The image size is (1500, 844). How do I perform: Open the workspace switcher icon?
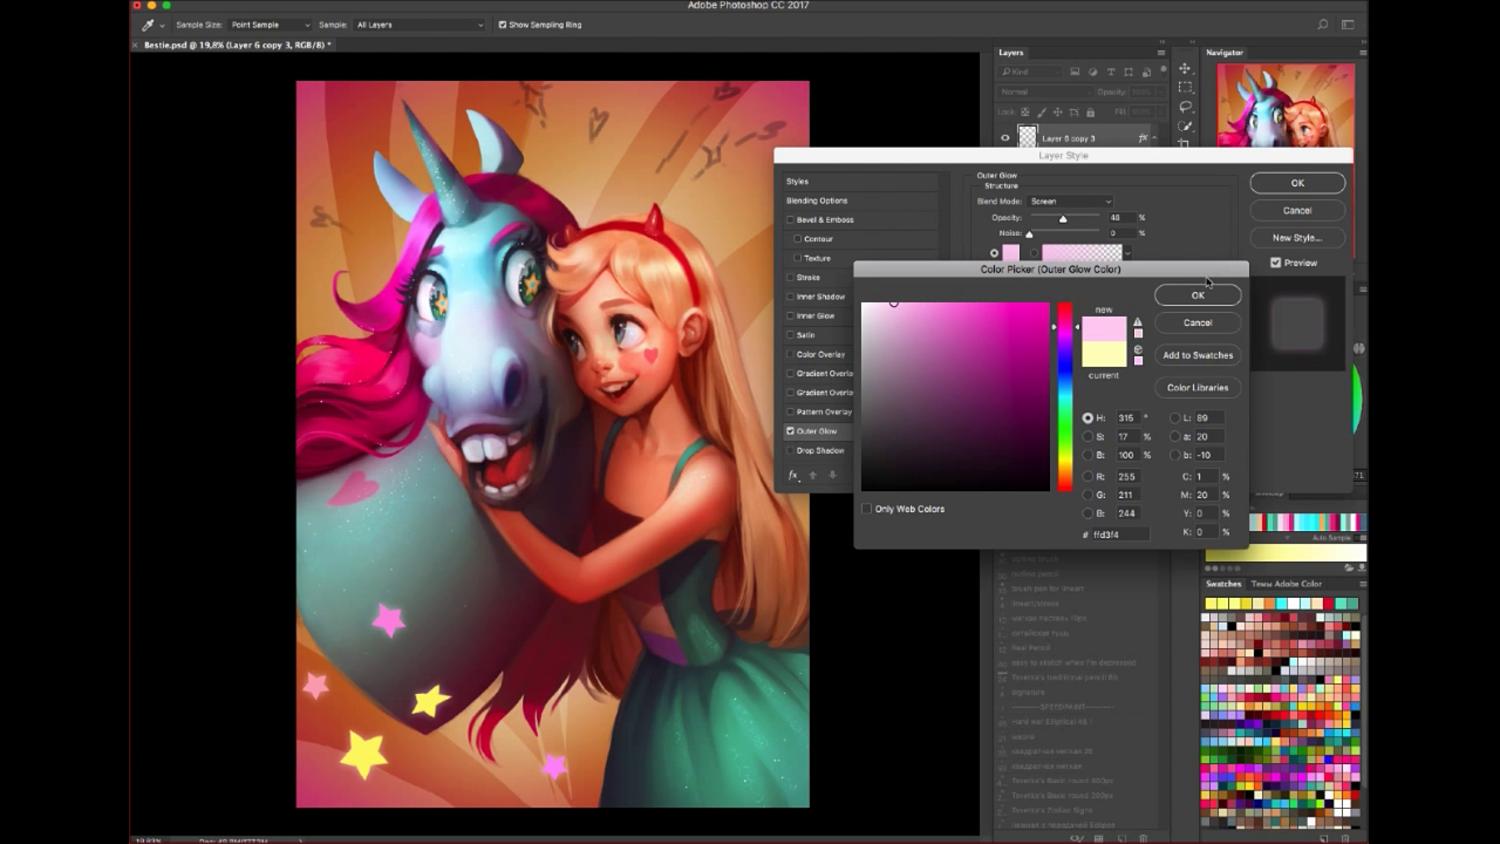pyautogui.click(x=1348, y=25)
